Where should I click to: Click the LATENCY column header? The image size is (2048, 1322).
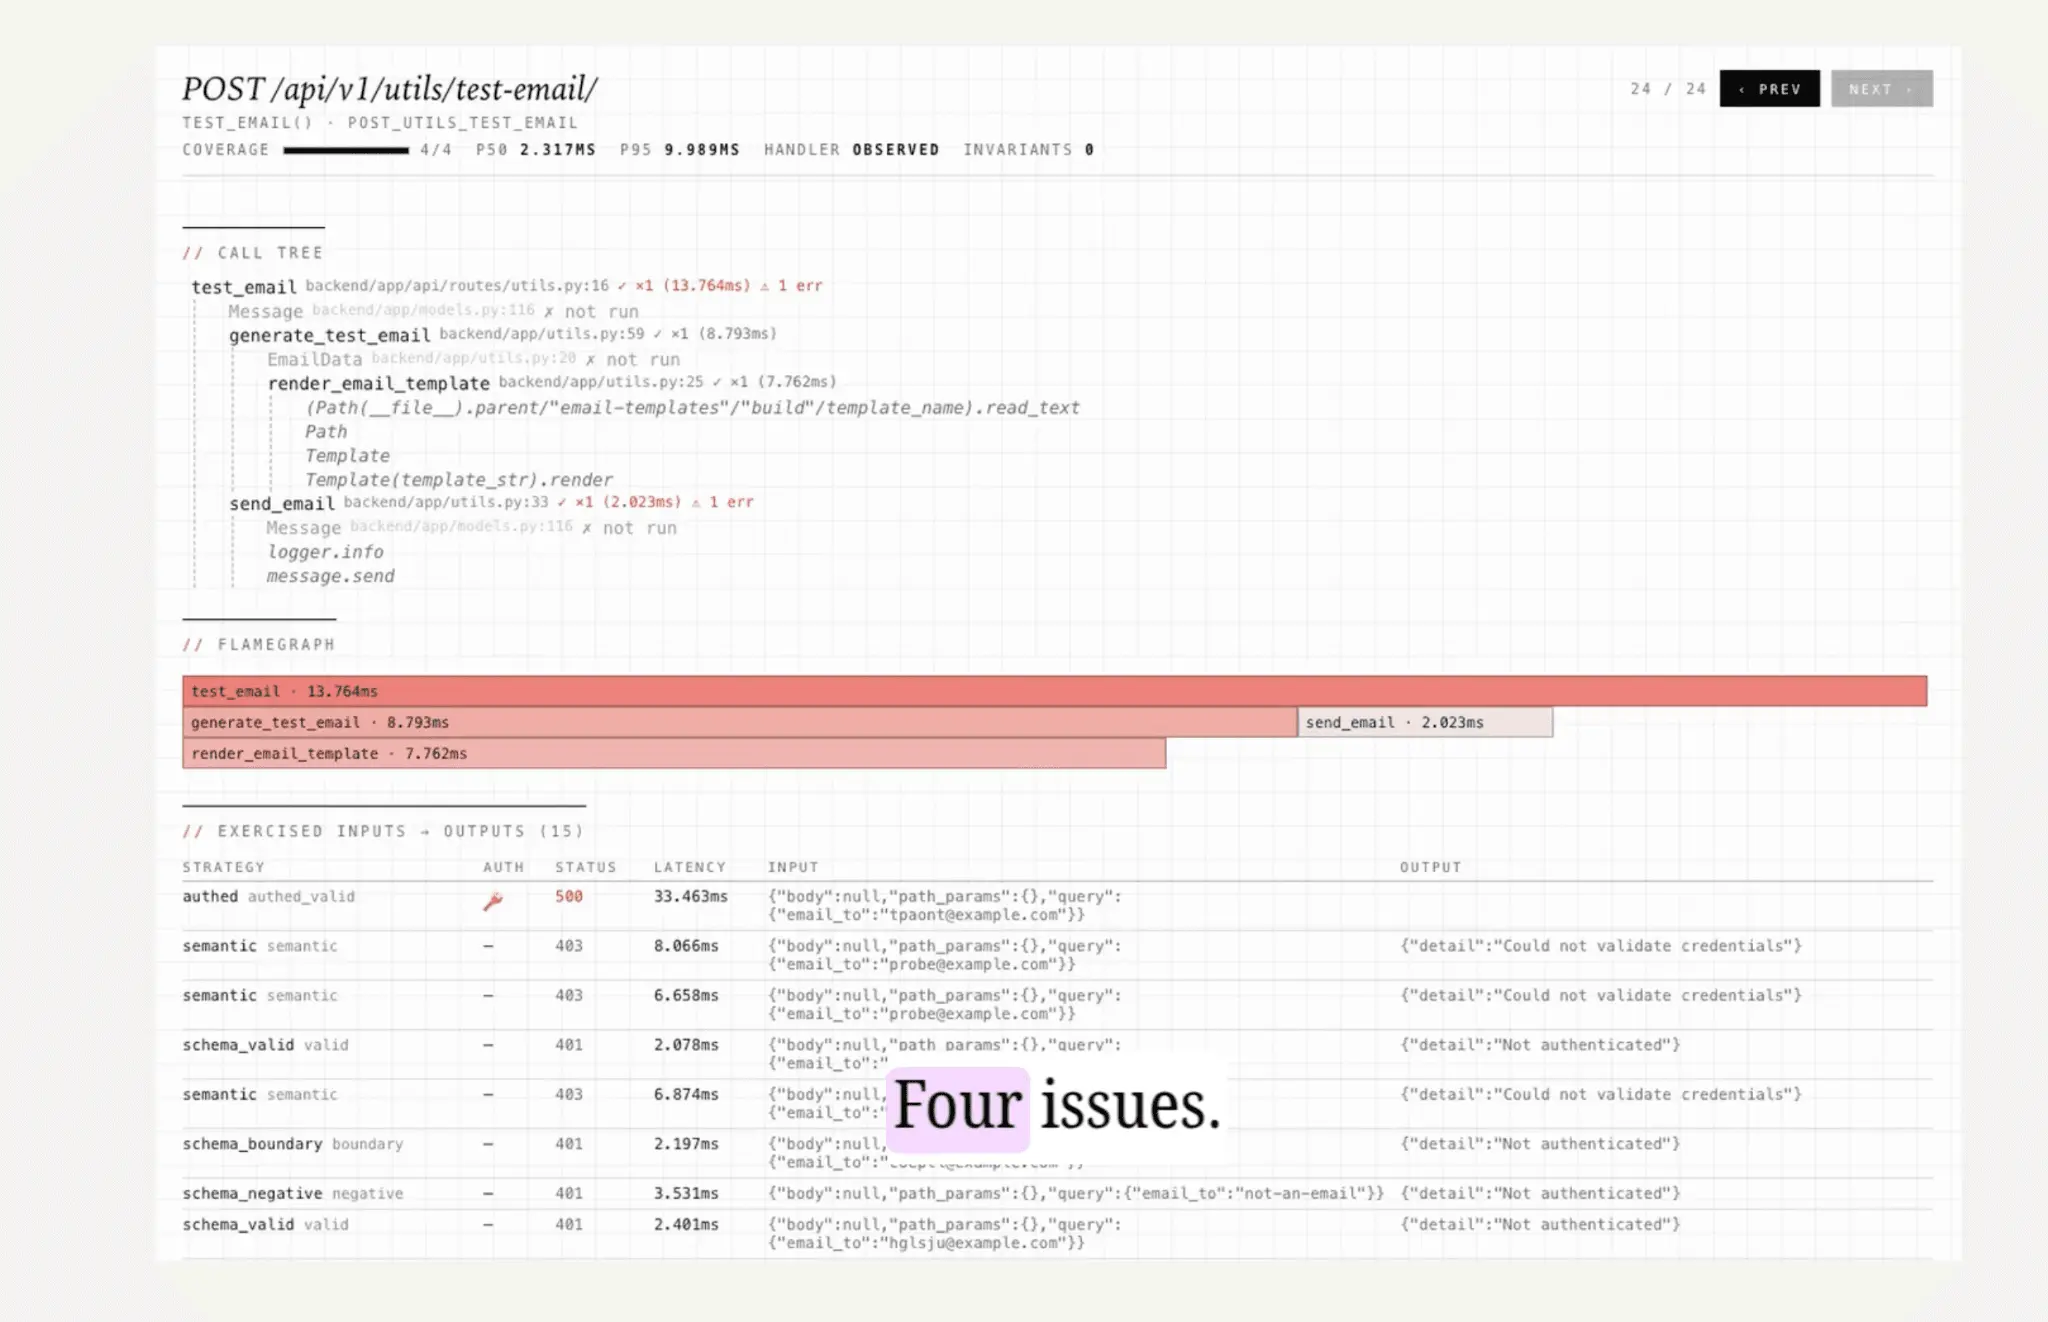(x=690, y=867)
